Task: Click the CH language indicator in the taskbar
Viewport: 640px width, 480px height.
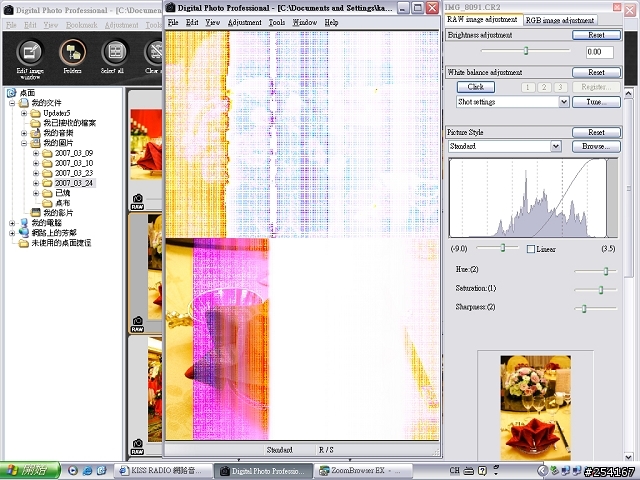Action: [x=454, y=471]
